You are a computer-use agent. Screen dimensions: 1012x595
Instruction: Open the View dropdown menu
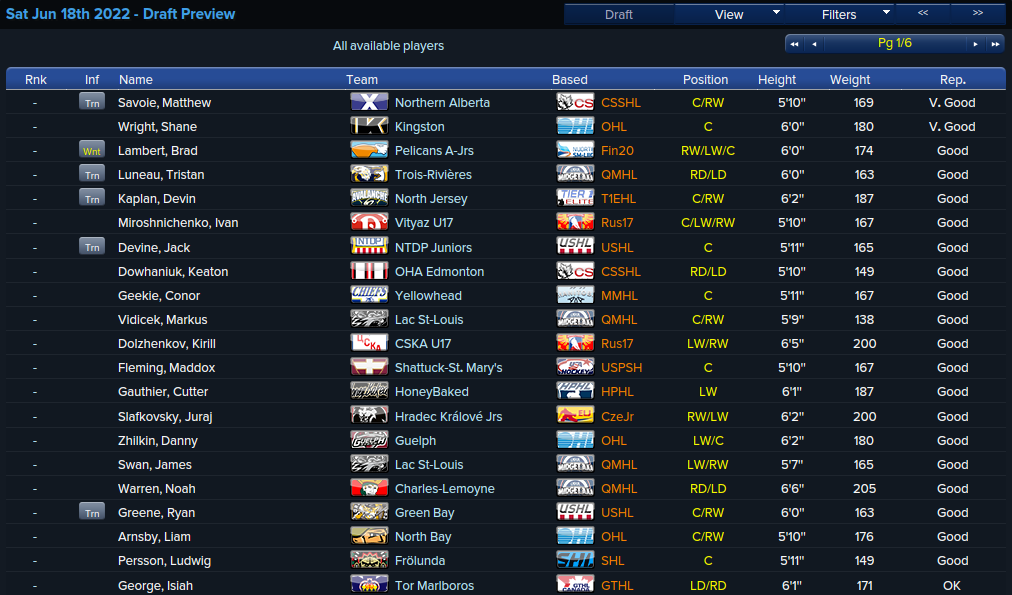coord(729,14)
